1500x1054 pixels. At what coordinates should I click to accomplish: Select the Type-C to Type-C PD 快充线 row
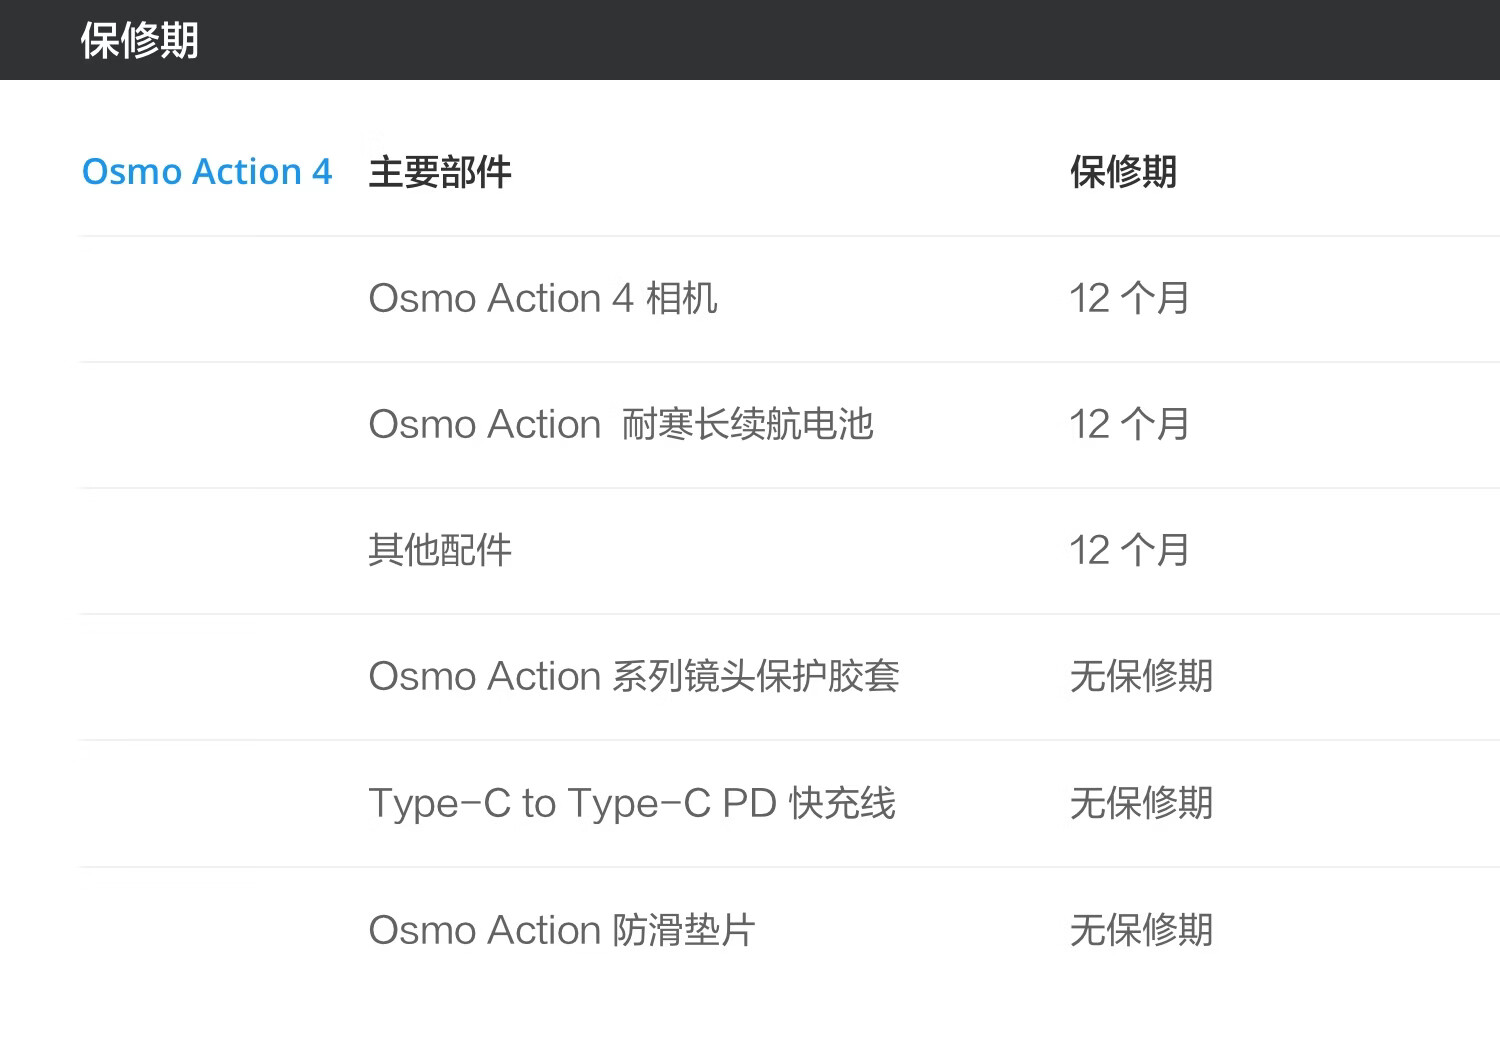(790, 804)
